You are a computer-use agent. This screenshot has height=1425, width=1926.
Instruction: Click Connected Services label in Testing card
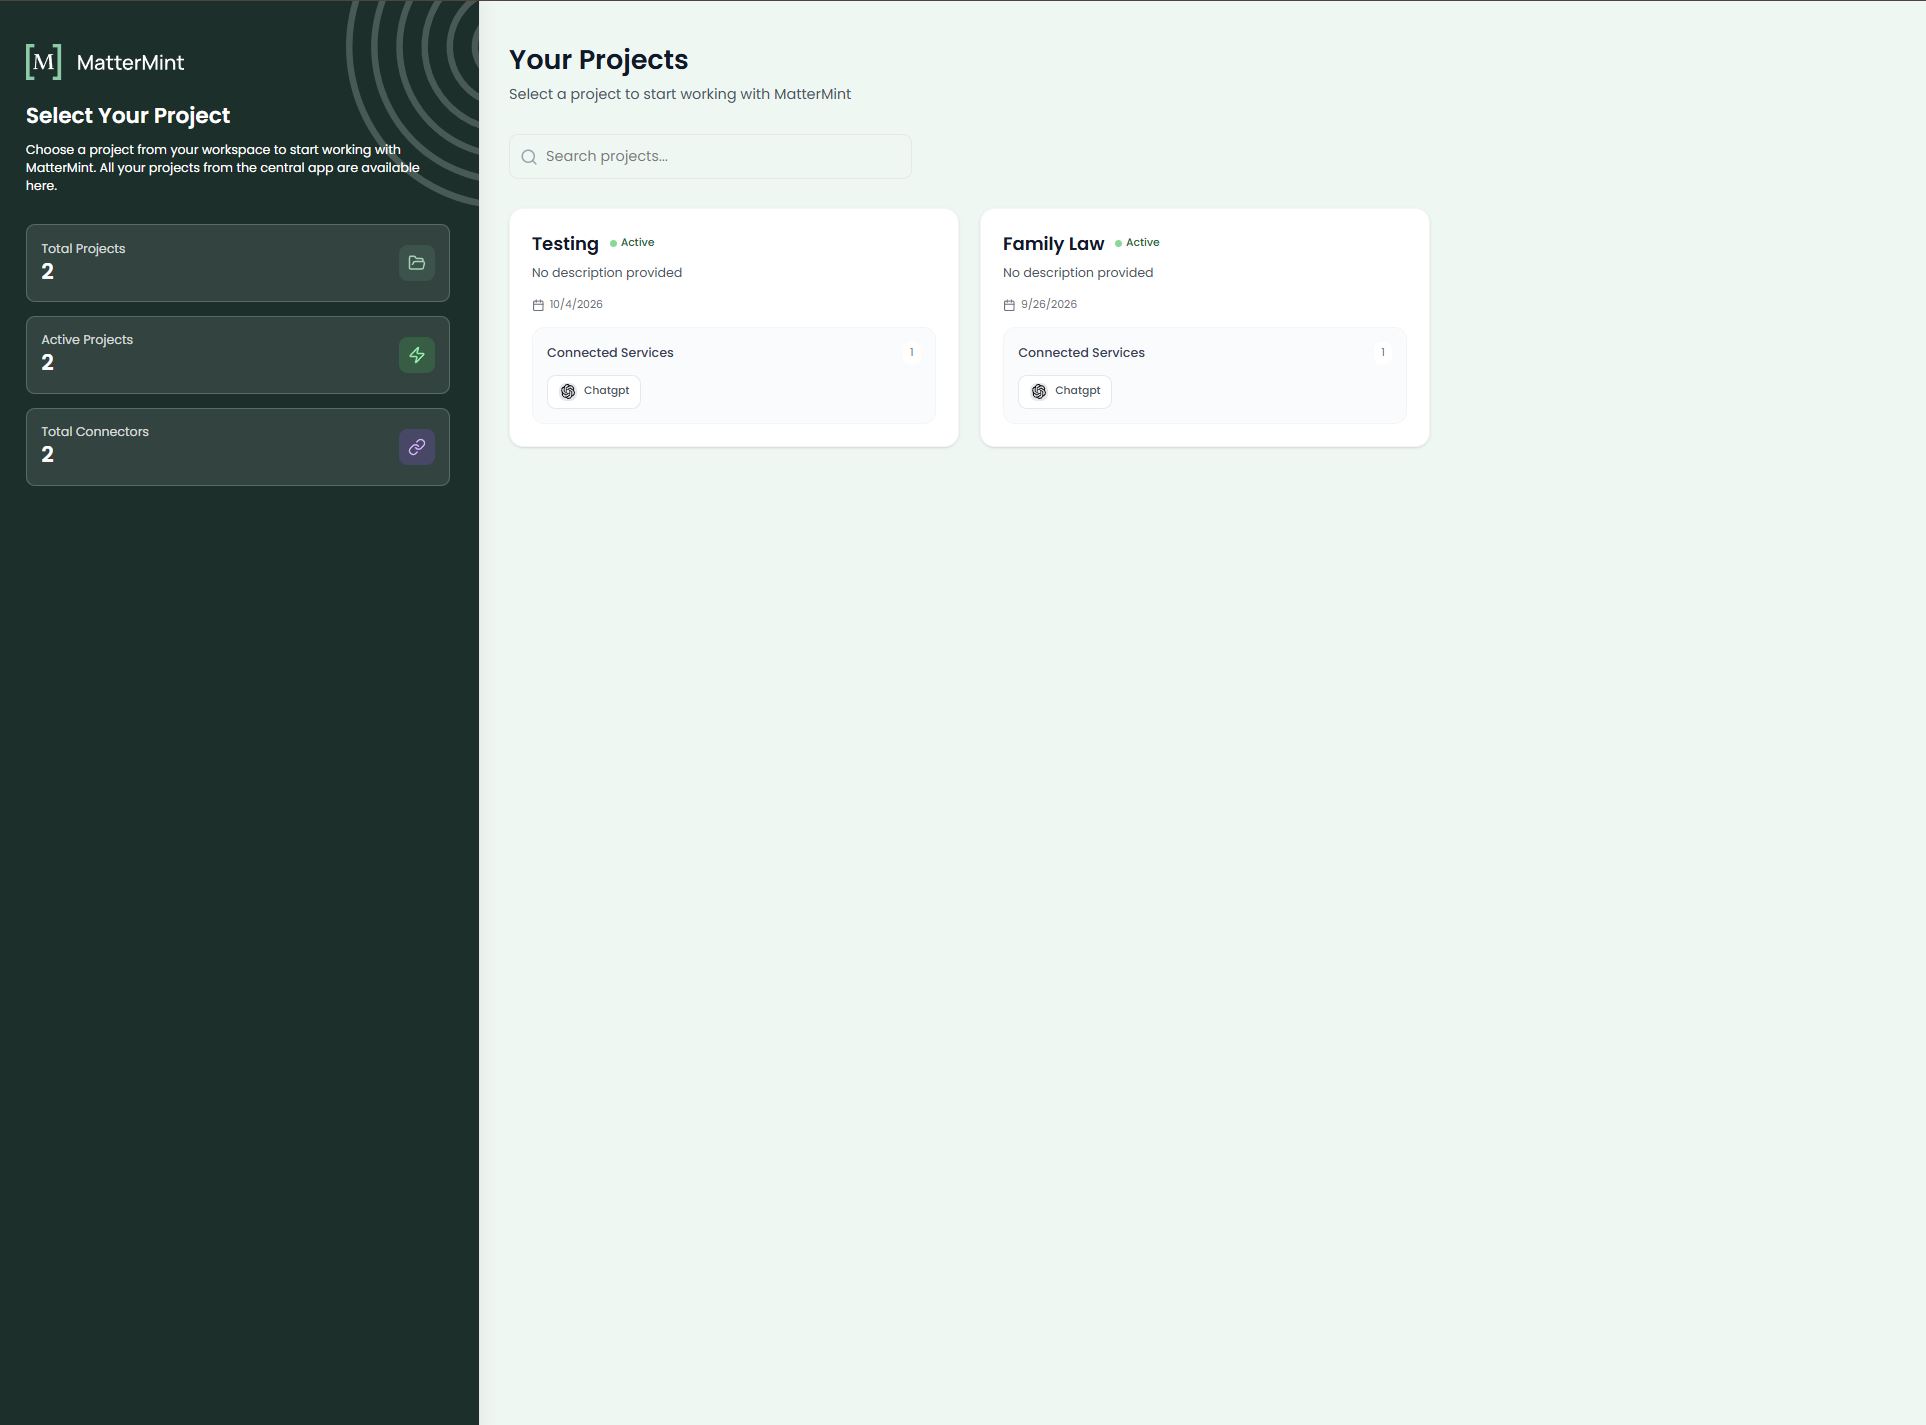[x=610, y=353]
